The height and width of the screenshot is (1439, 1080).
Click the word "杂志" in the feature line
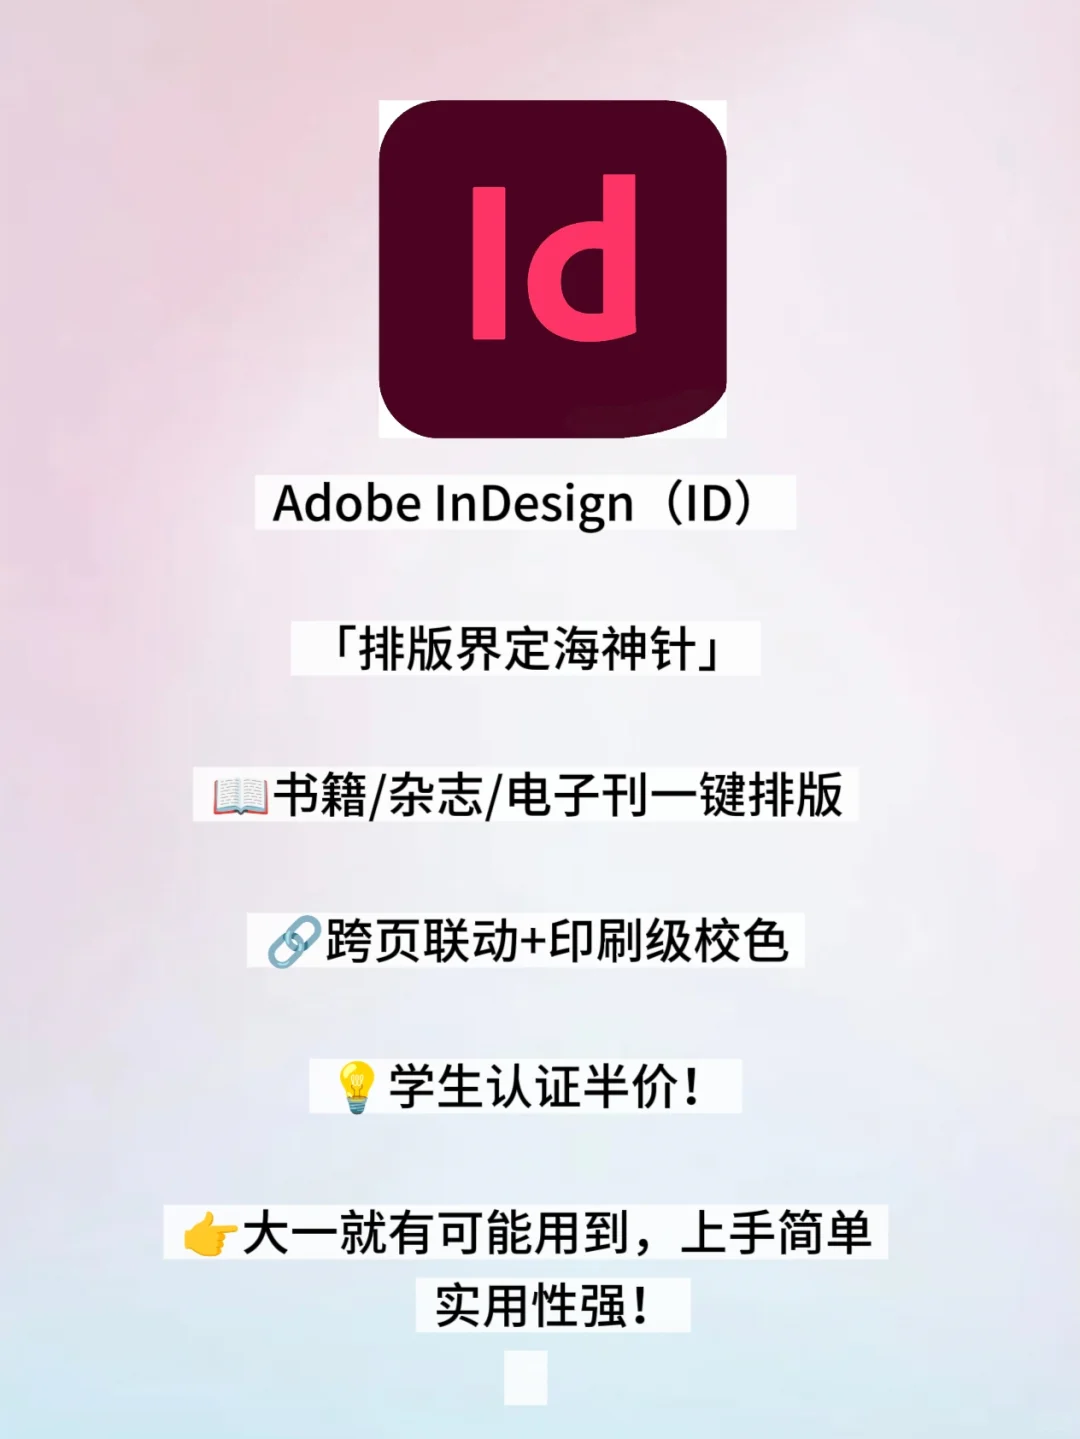click(x=435, y=795)
